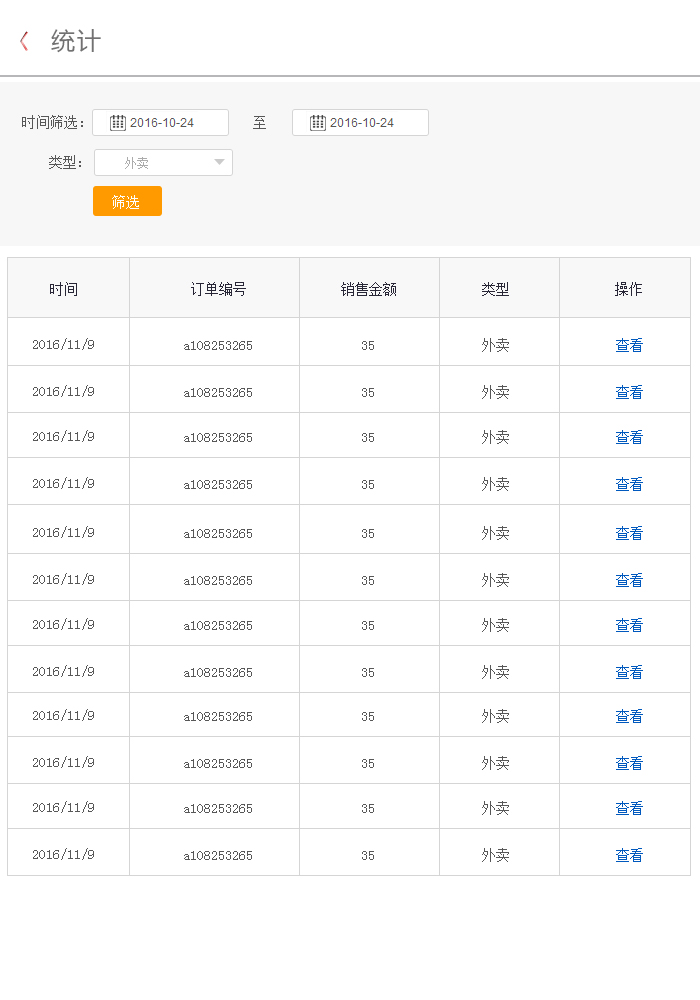The width and height of the screenshot is (700, 1000).
Task: Open 查看 in the seventh table row
Action: click(629, 626)
